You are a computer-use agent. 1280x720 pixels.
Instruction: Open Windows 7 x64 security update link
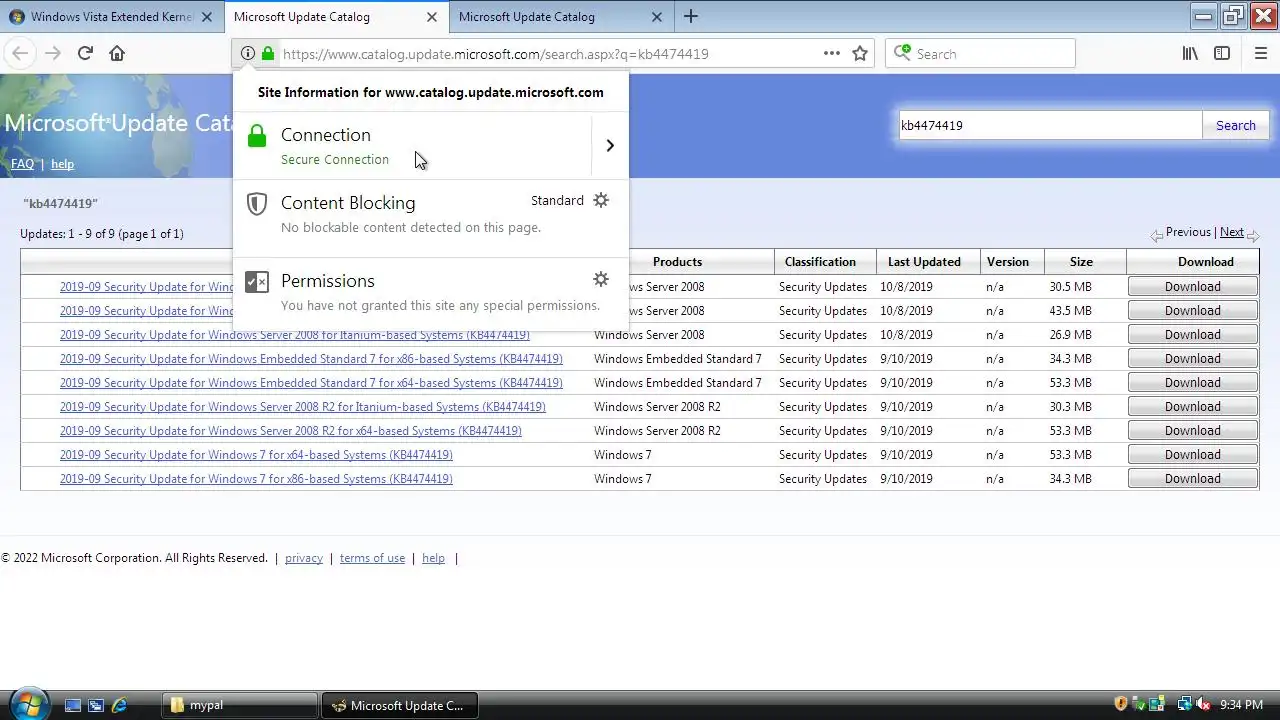pyautogui.click(x=256, y=455)
